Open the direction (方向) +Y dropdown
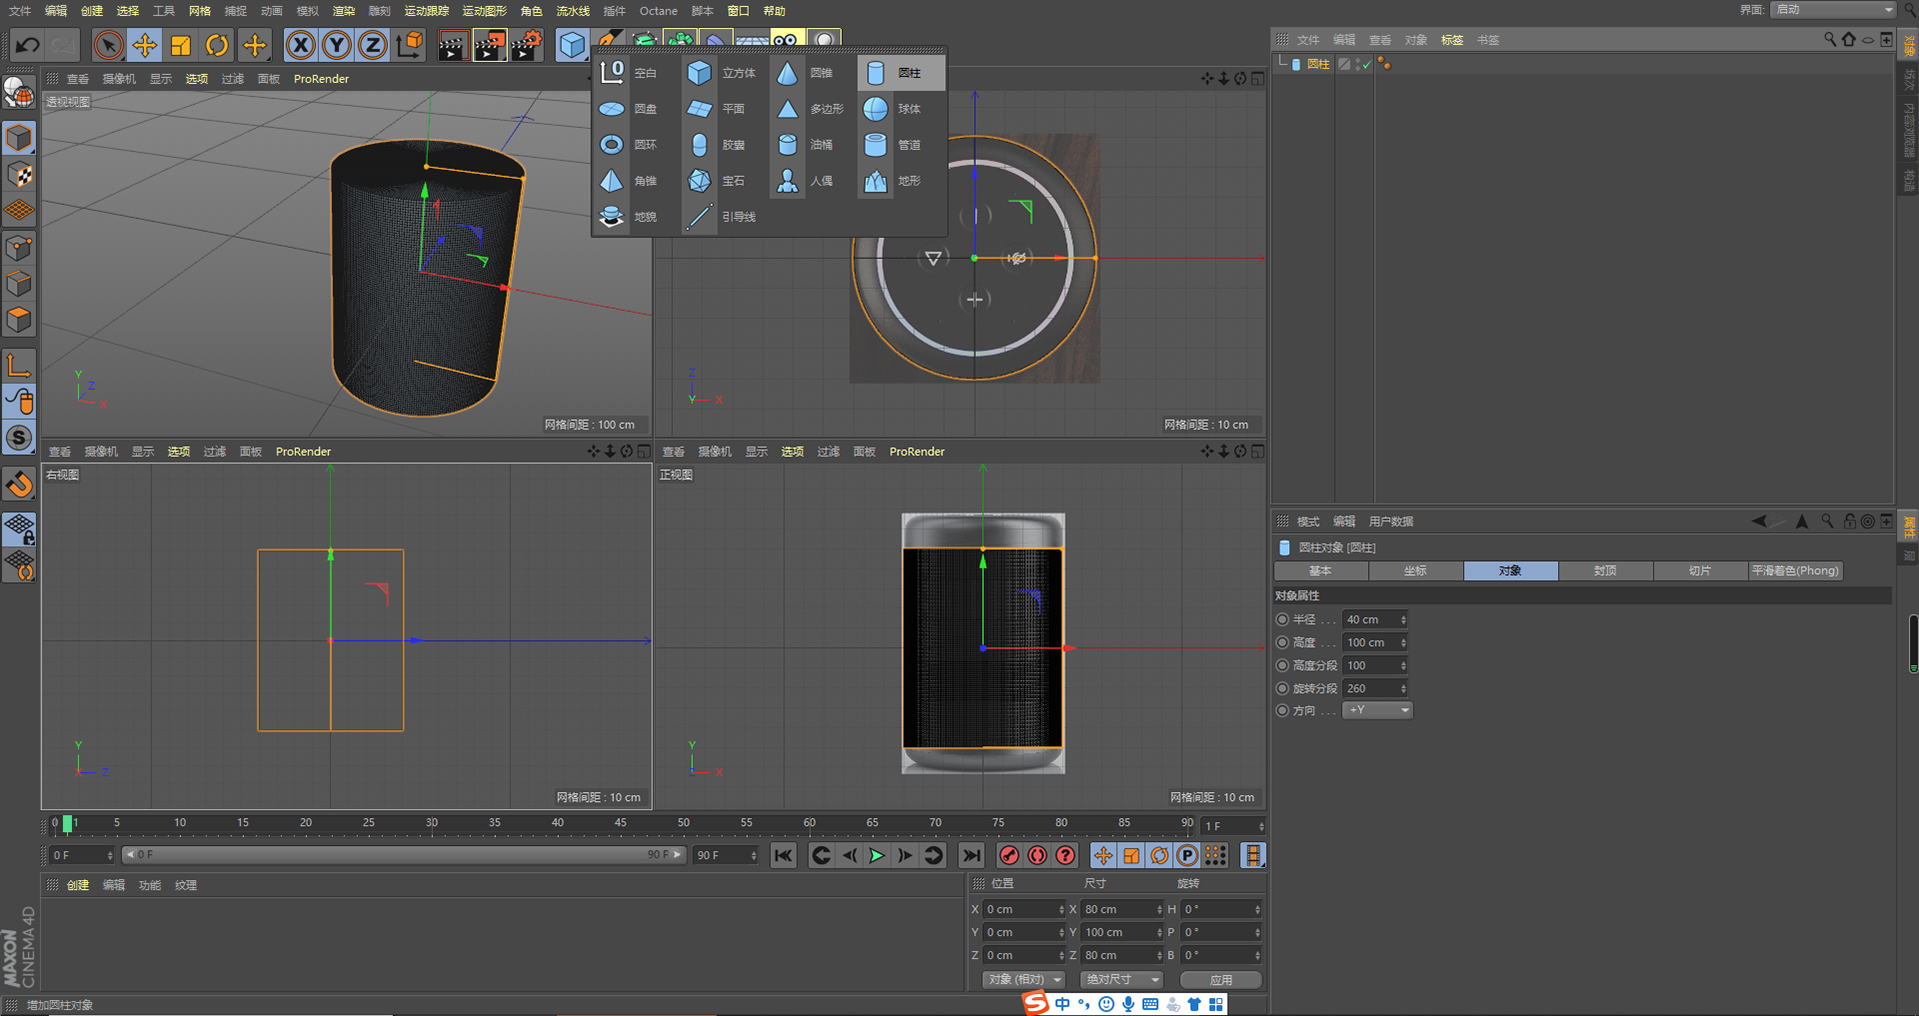The height and width of the screenshot is (1016, 1919). point(1377,710)
